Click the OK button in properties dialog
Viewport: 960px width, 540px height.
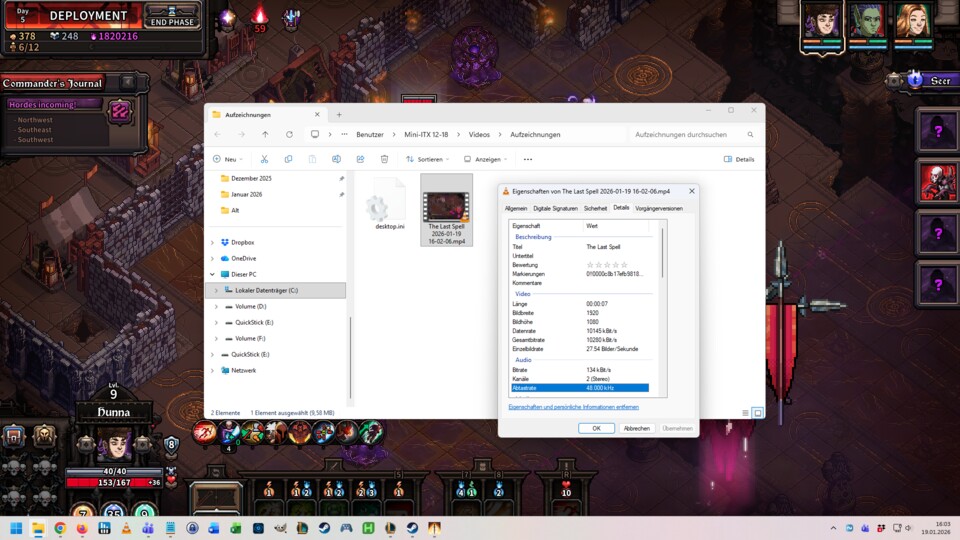click(596, 428)
